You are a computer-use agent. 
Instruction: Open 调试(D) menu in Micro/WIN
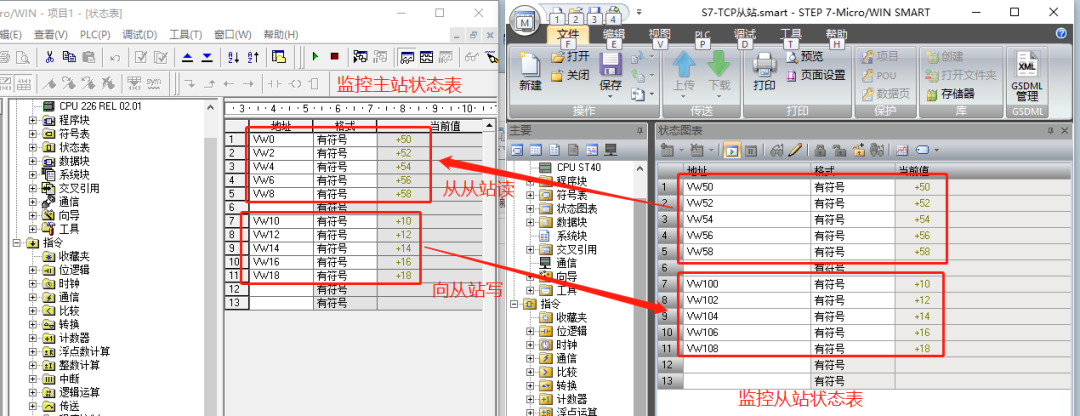[x=139, y=34]
